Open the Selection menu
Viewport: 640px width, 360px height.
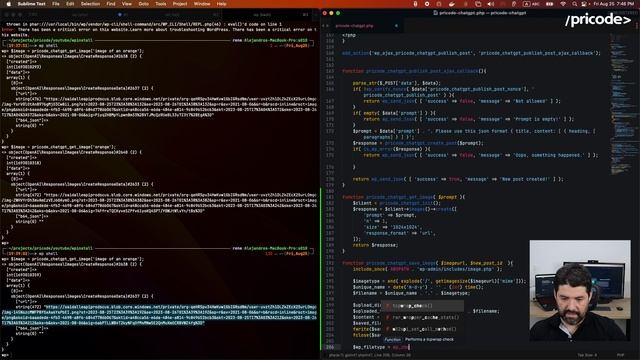click(90, 4)
